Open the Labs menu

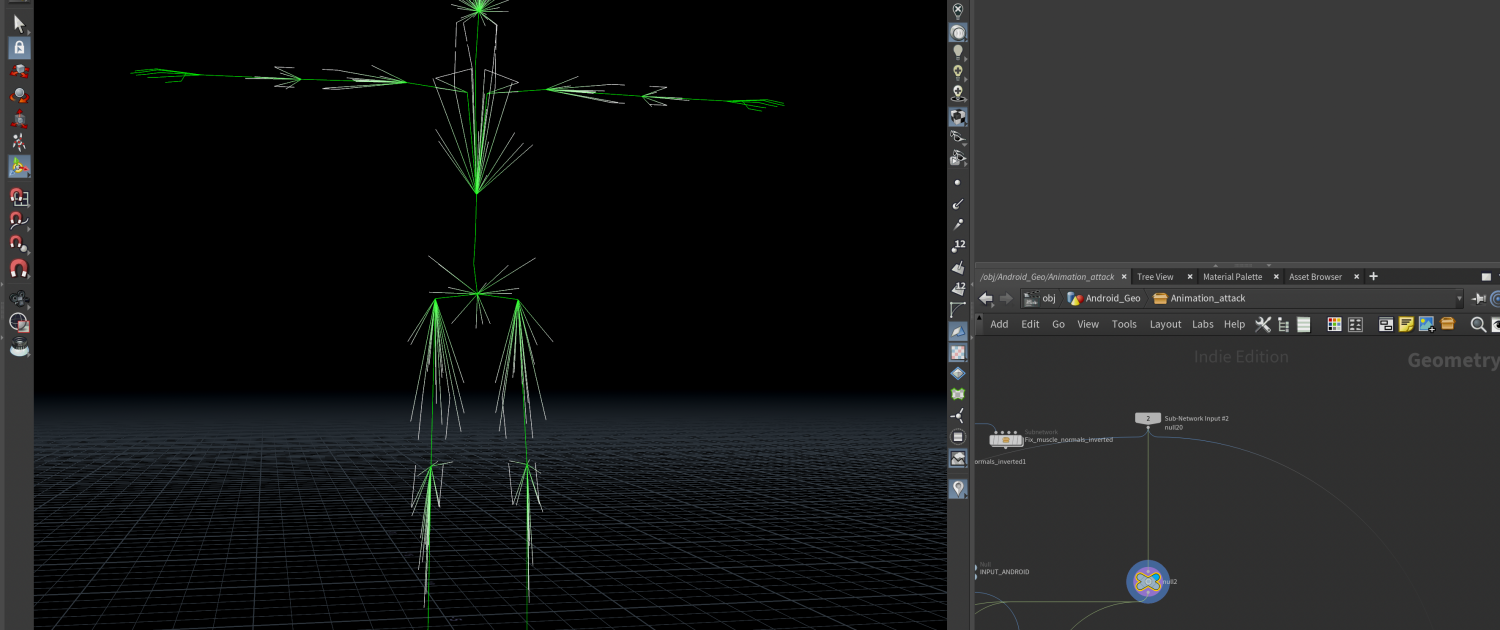pos(1202,324)
